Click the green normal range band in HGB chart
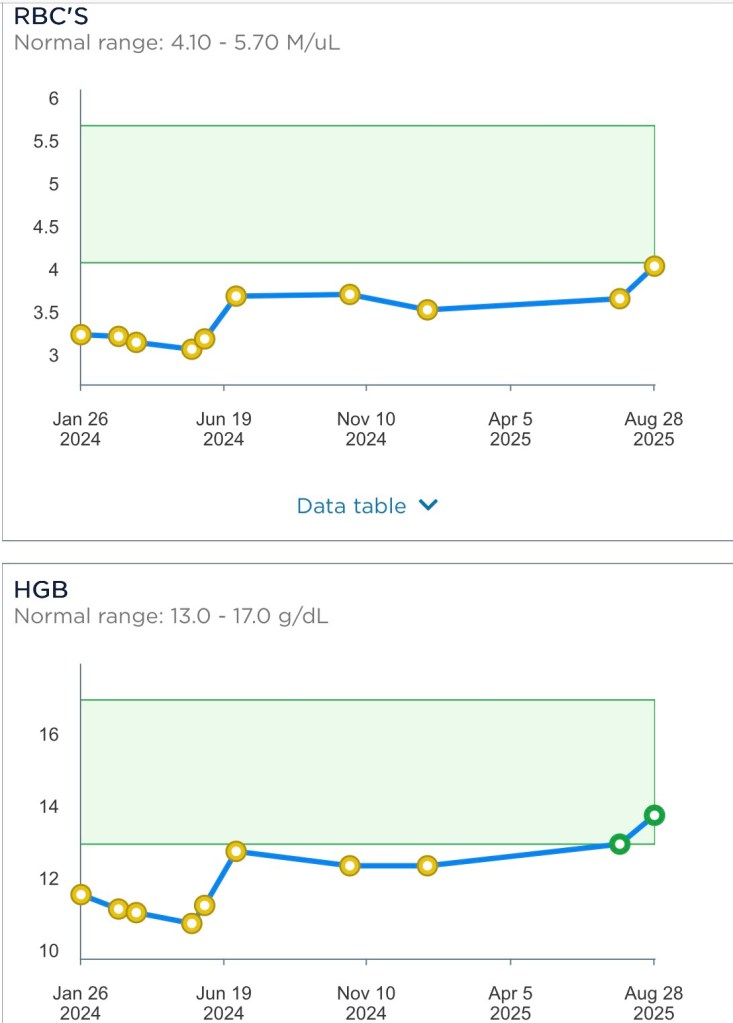Viewport: 733px width, 1023px height. pyautogui.click(x=366, y=770)
